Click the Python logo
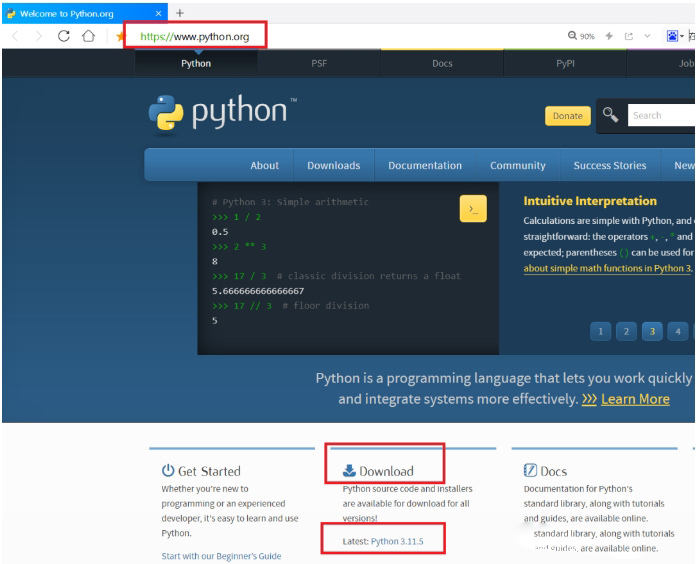Viewport: 700px width, 564px height. point(222,113)
